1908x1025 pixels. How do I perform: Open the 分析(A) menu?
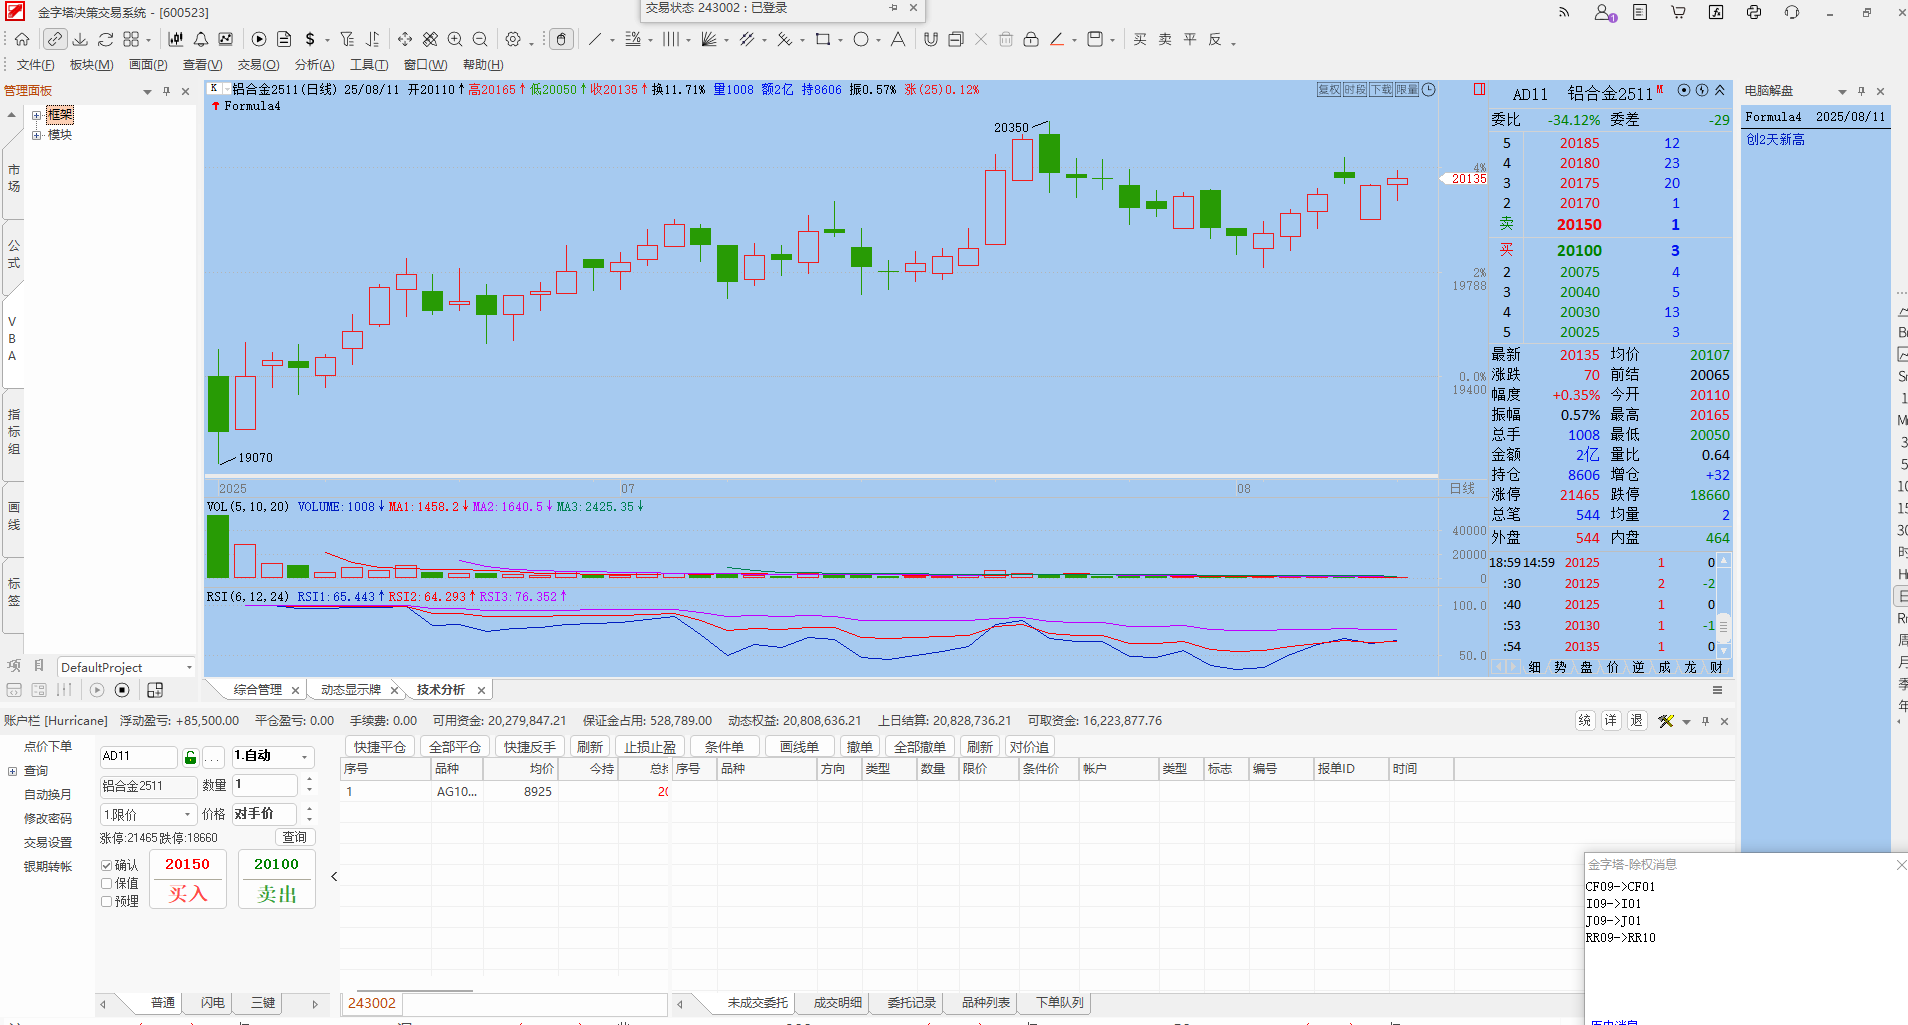(314, 65)
